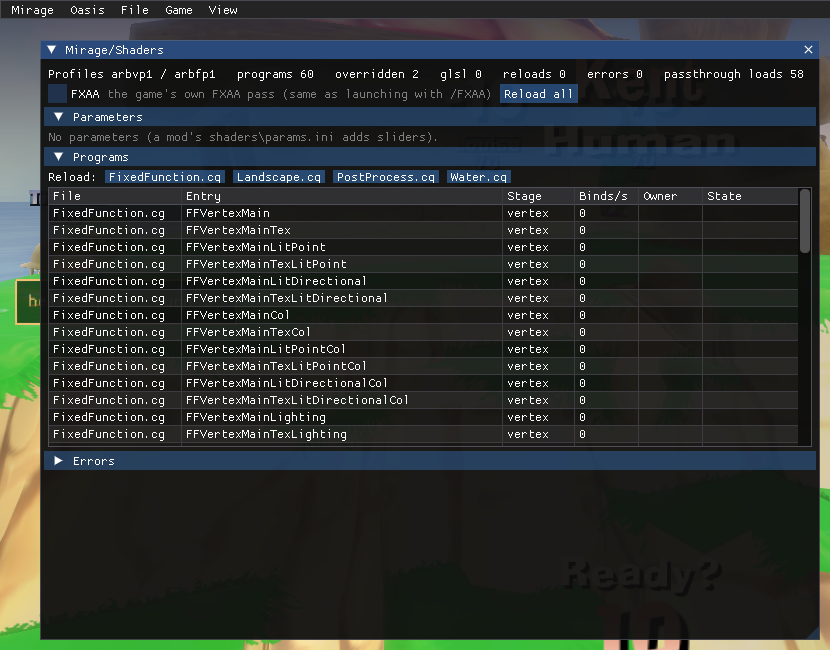Viewport: 830px width, 650px height.
Task: Select the FFVertexMainTexLitDirectionalCol entry
Action: click(297, 400)
